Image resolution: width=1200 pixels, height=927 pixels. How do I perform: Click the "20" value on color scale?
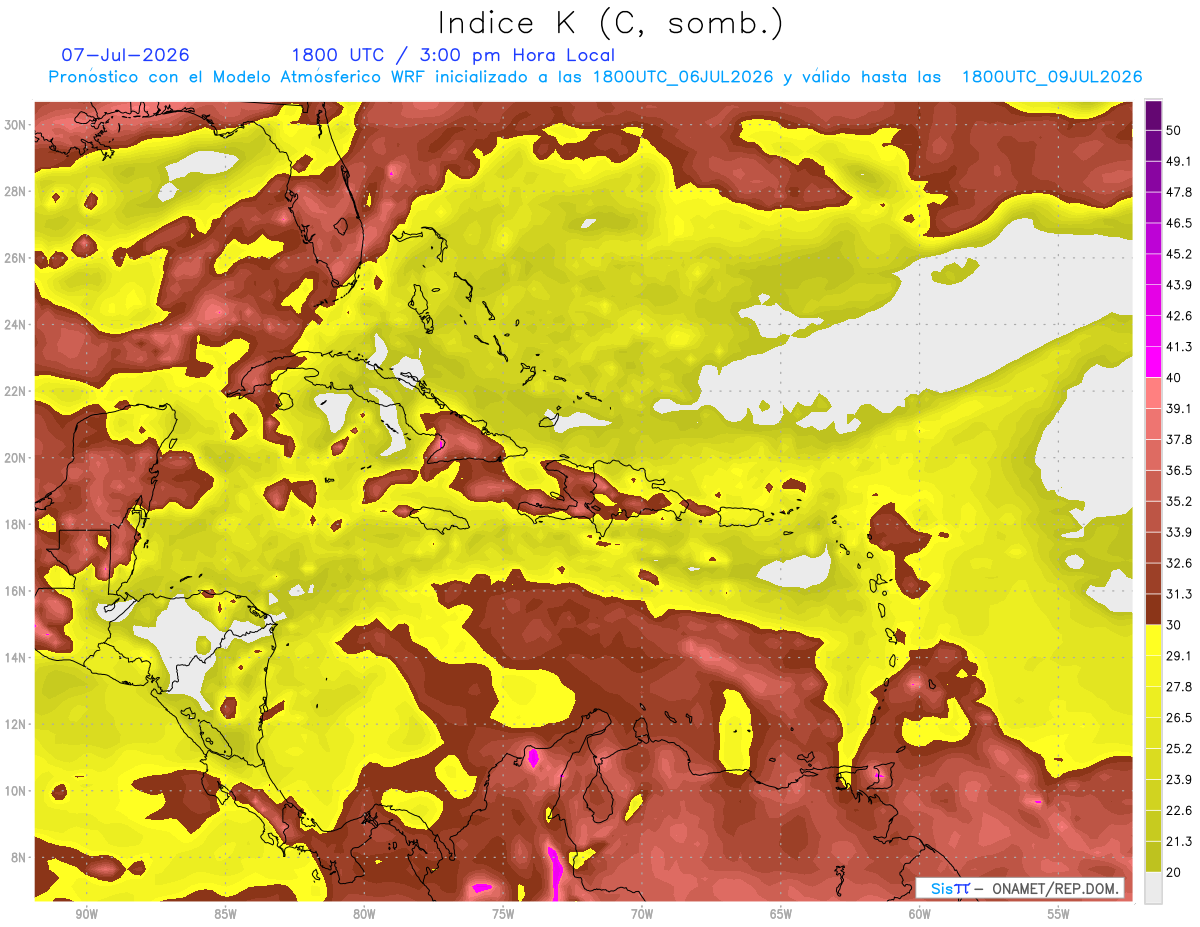1175,873
